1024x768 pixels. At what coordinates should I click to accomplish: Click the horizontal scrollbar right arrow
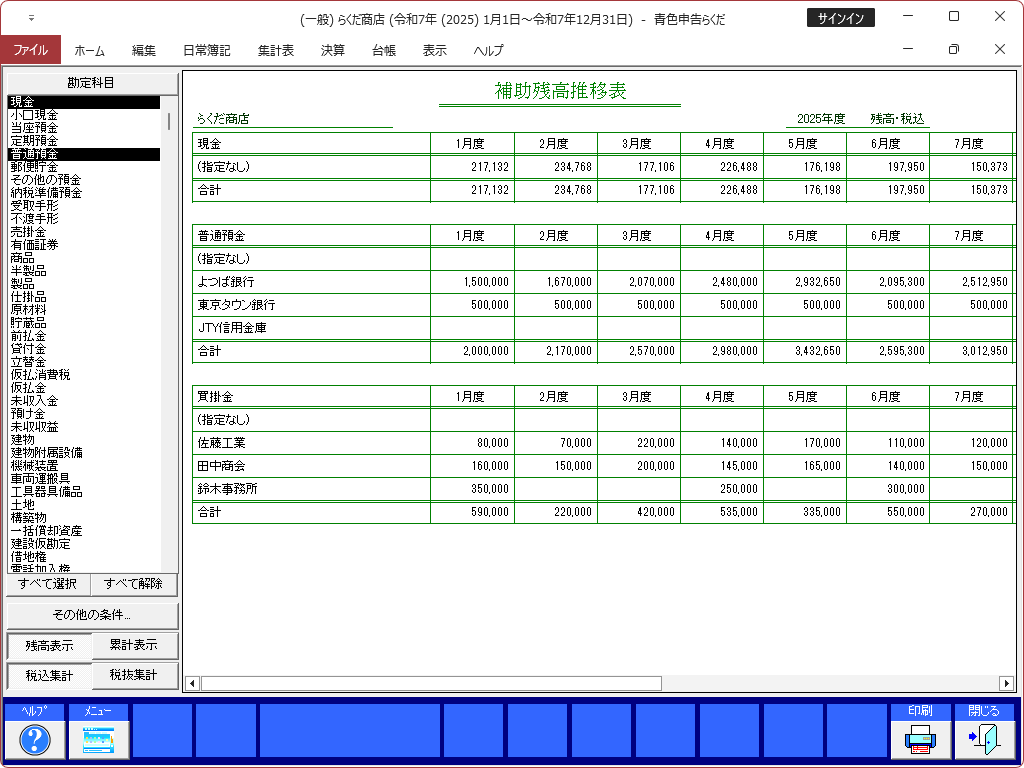point(1006,683)
